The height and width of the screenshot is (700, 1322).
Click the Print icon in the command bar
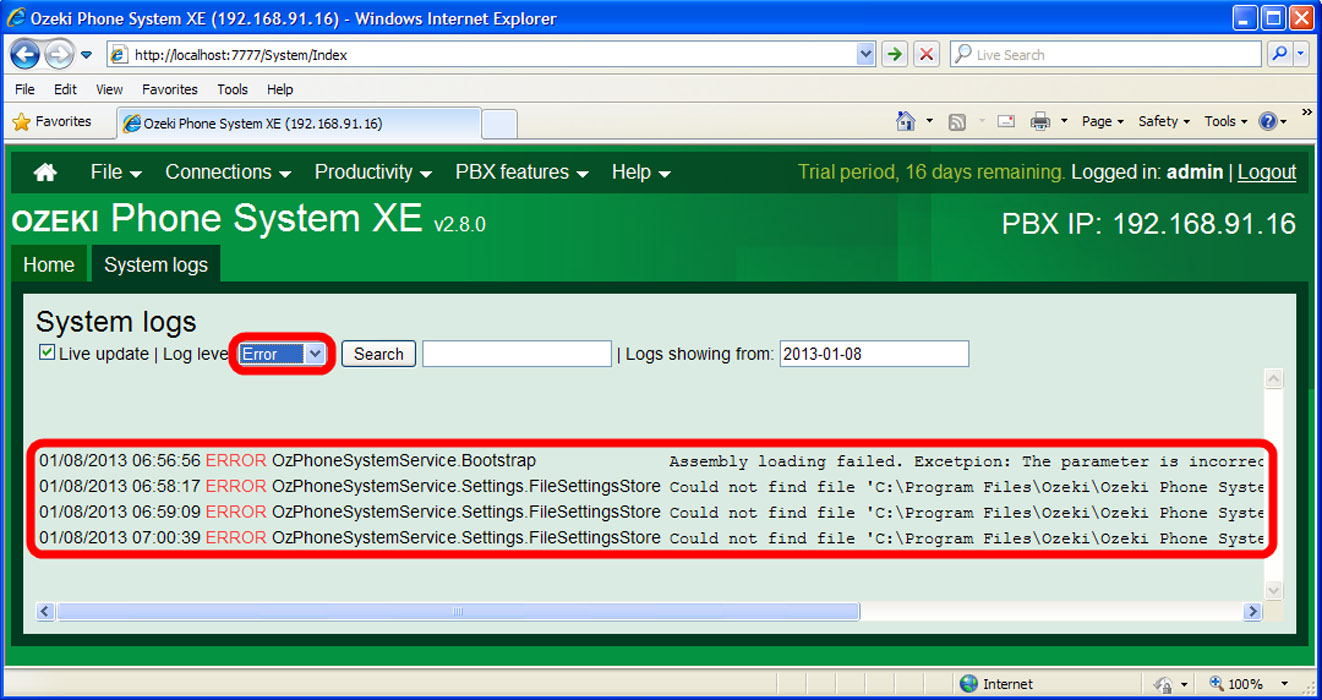point(1041,122)
